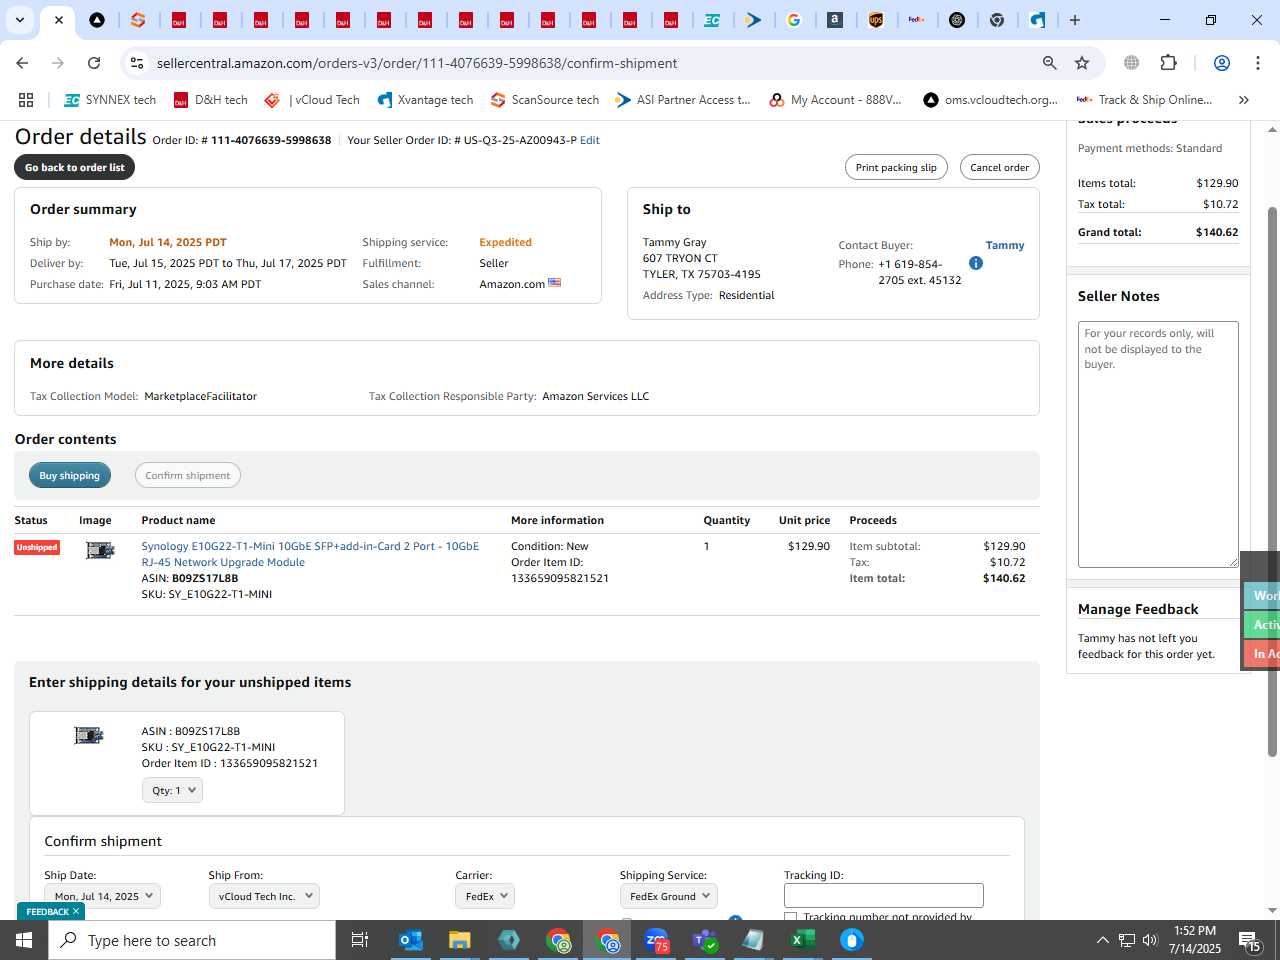Click the Cancel order button
Image resolution: width=1280 pixels, height=960 pixels.
(x=1000, y=167)
